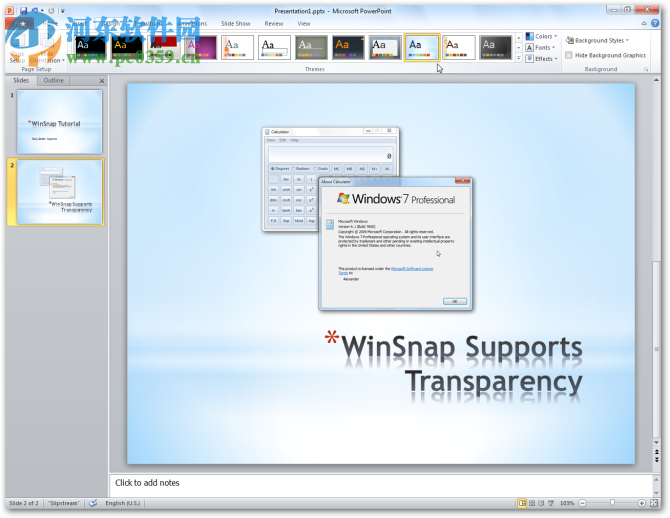This screenshot has height=518, width=670.
Task: Click the Redo icon in quick access toolbar
Action: pos(51,11)
